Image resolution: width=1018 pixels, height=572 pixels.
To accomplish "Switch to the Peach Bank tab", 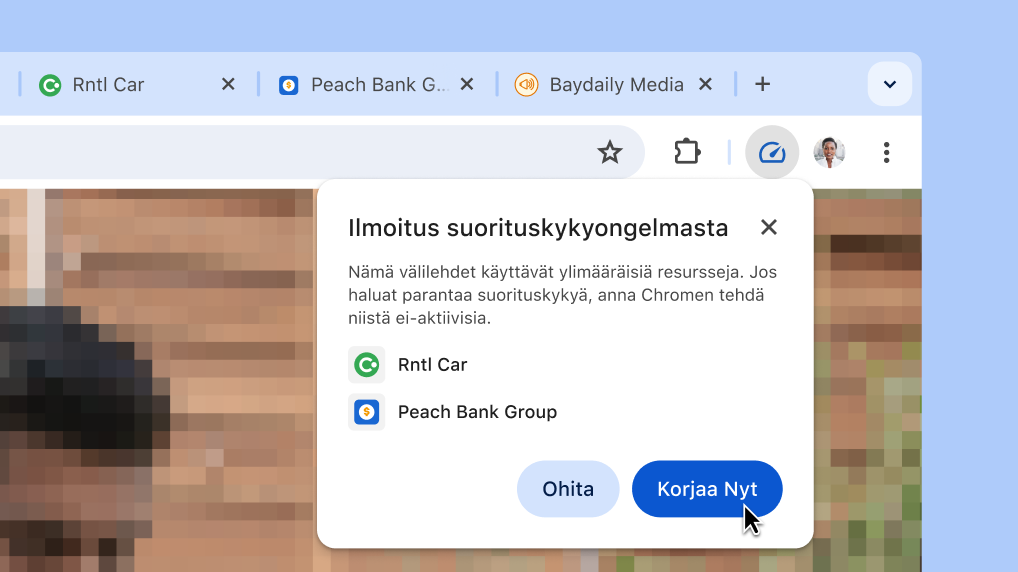I will click(x=377, y=84).
